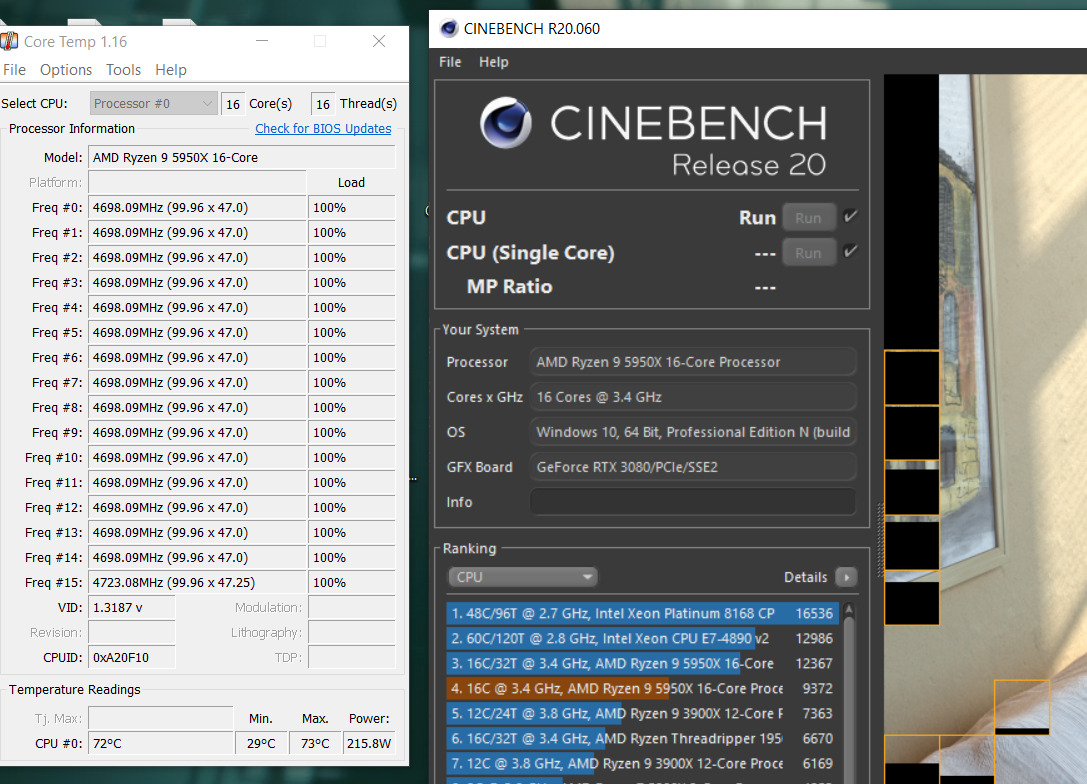
Task: Click the CPUID value 0xA20F10
Action: (x=132, y=657)
